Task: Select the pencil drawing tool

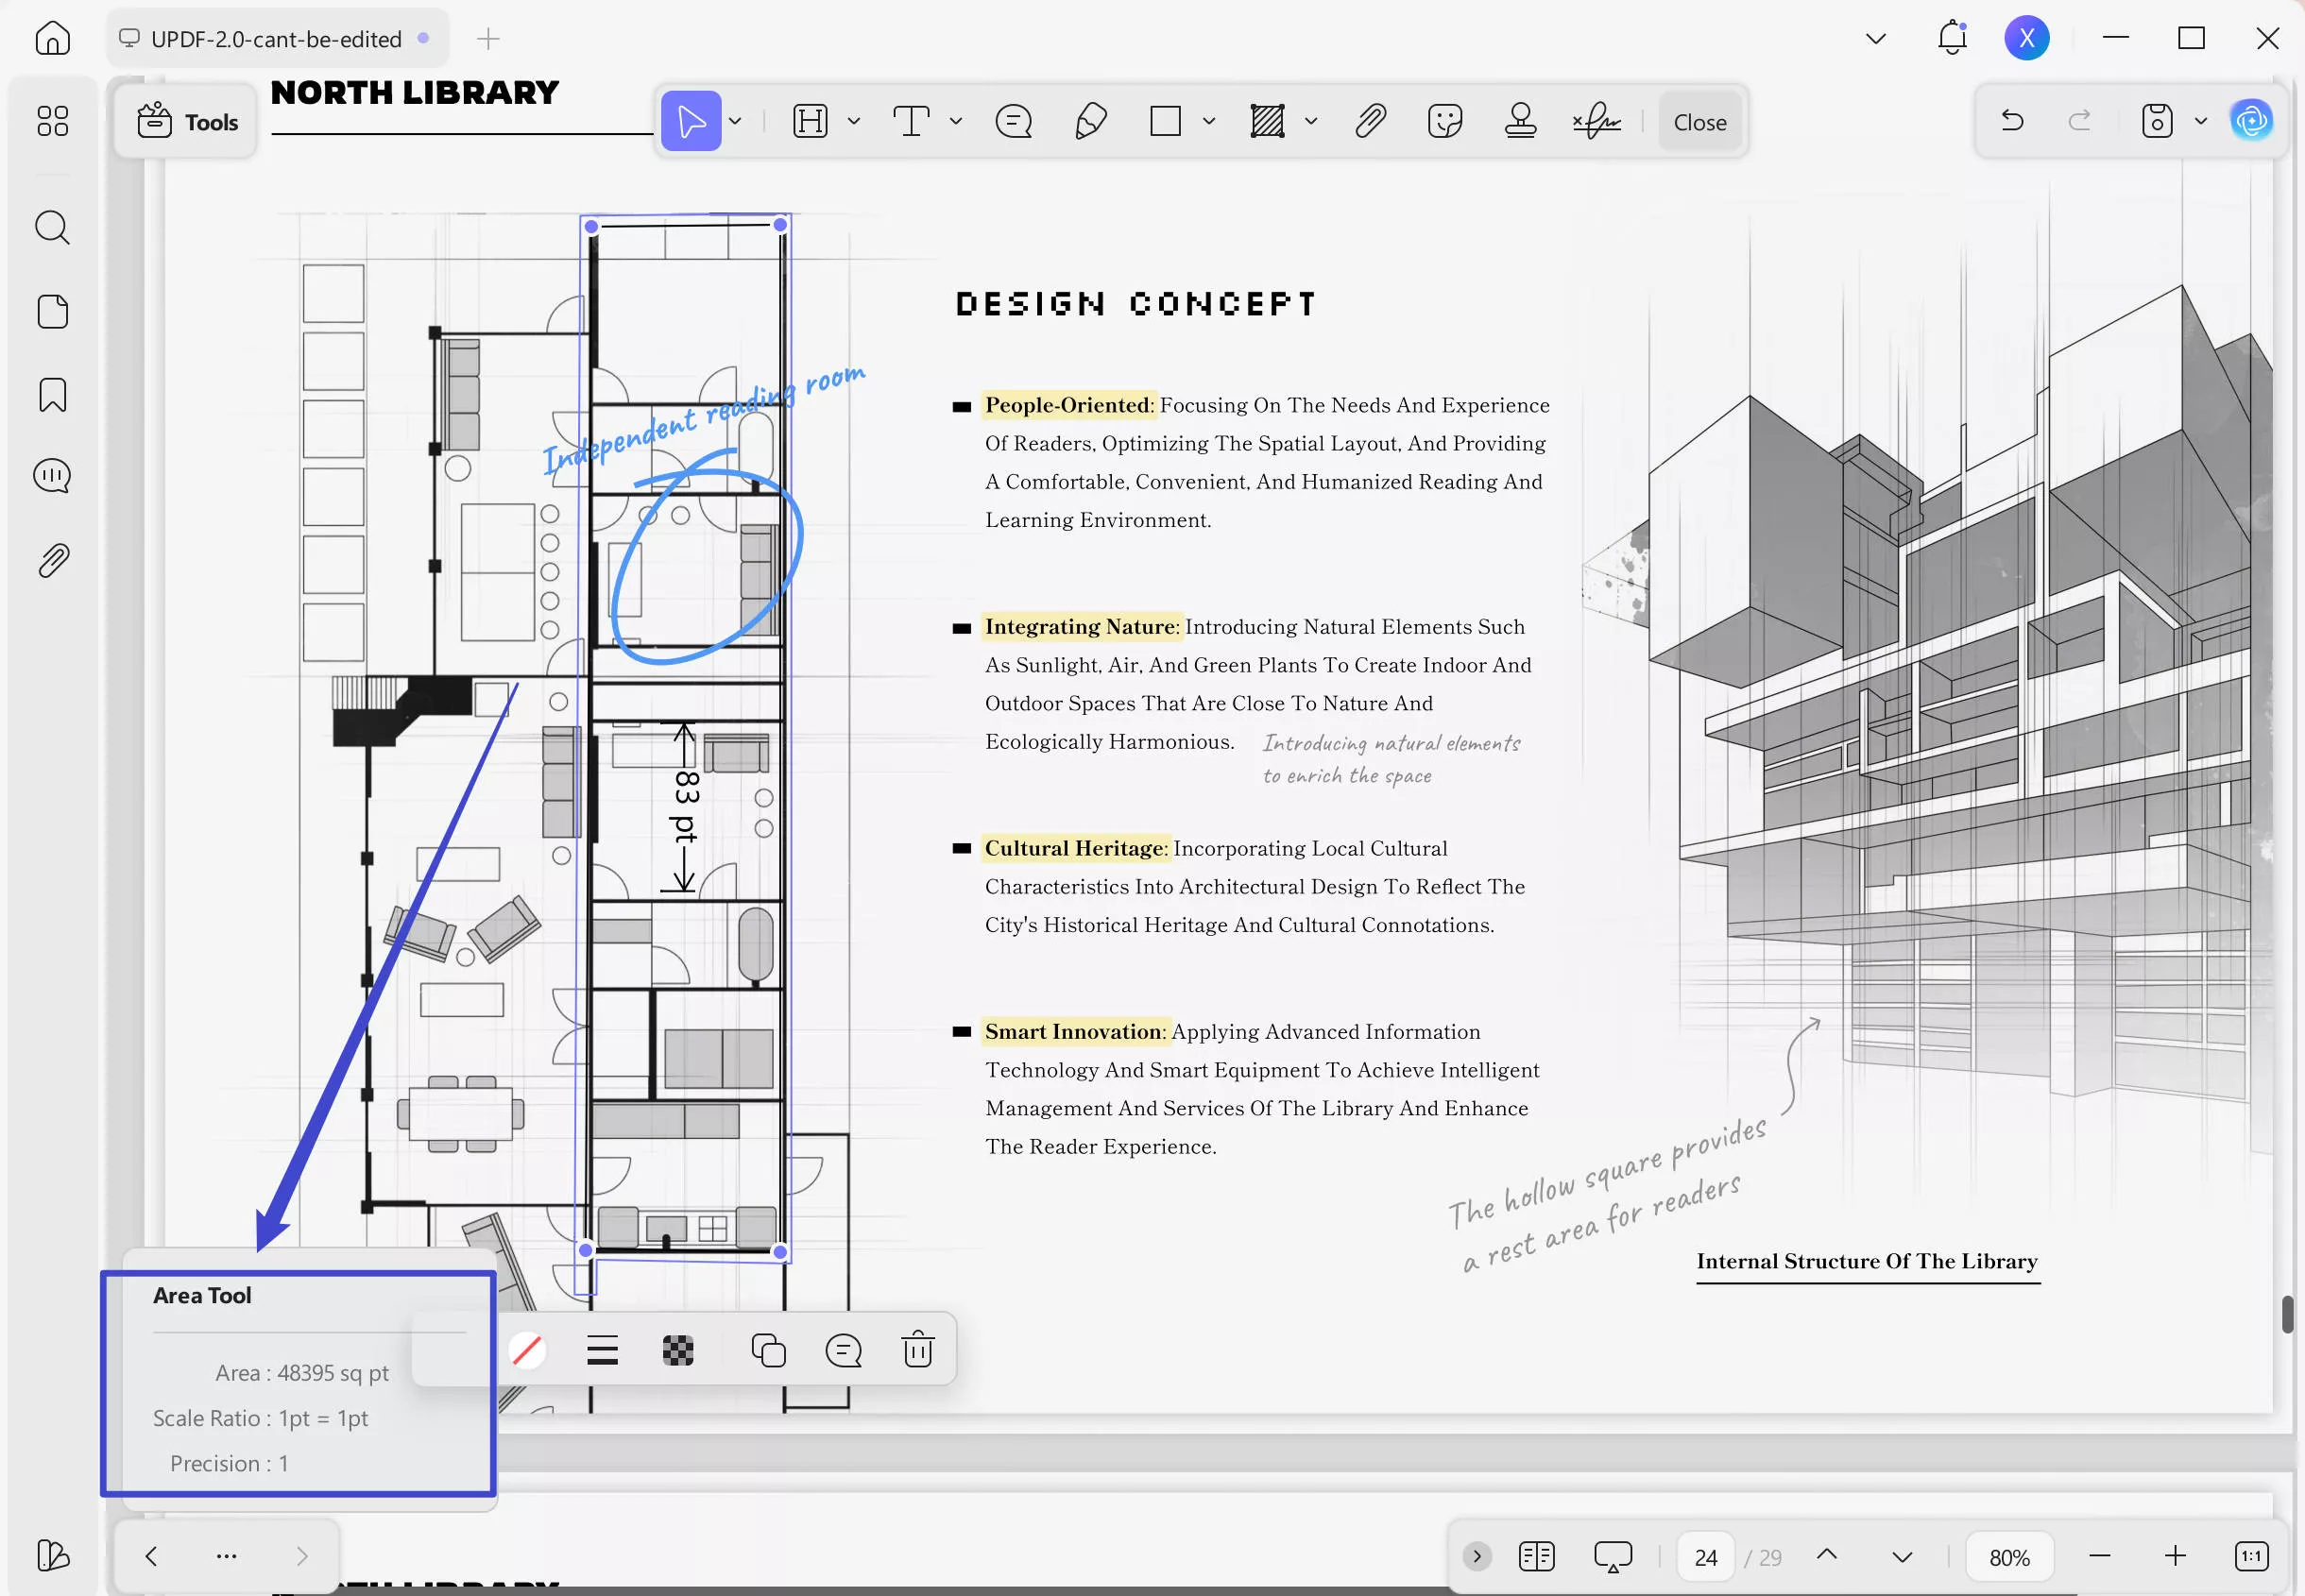Action: tap(1090, 122)
